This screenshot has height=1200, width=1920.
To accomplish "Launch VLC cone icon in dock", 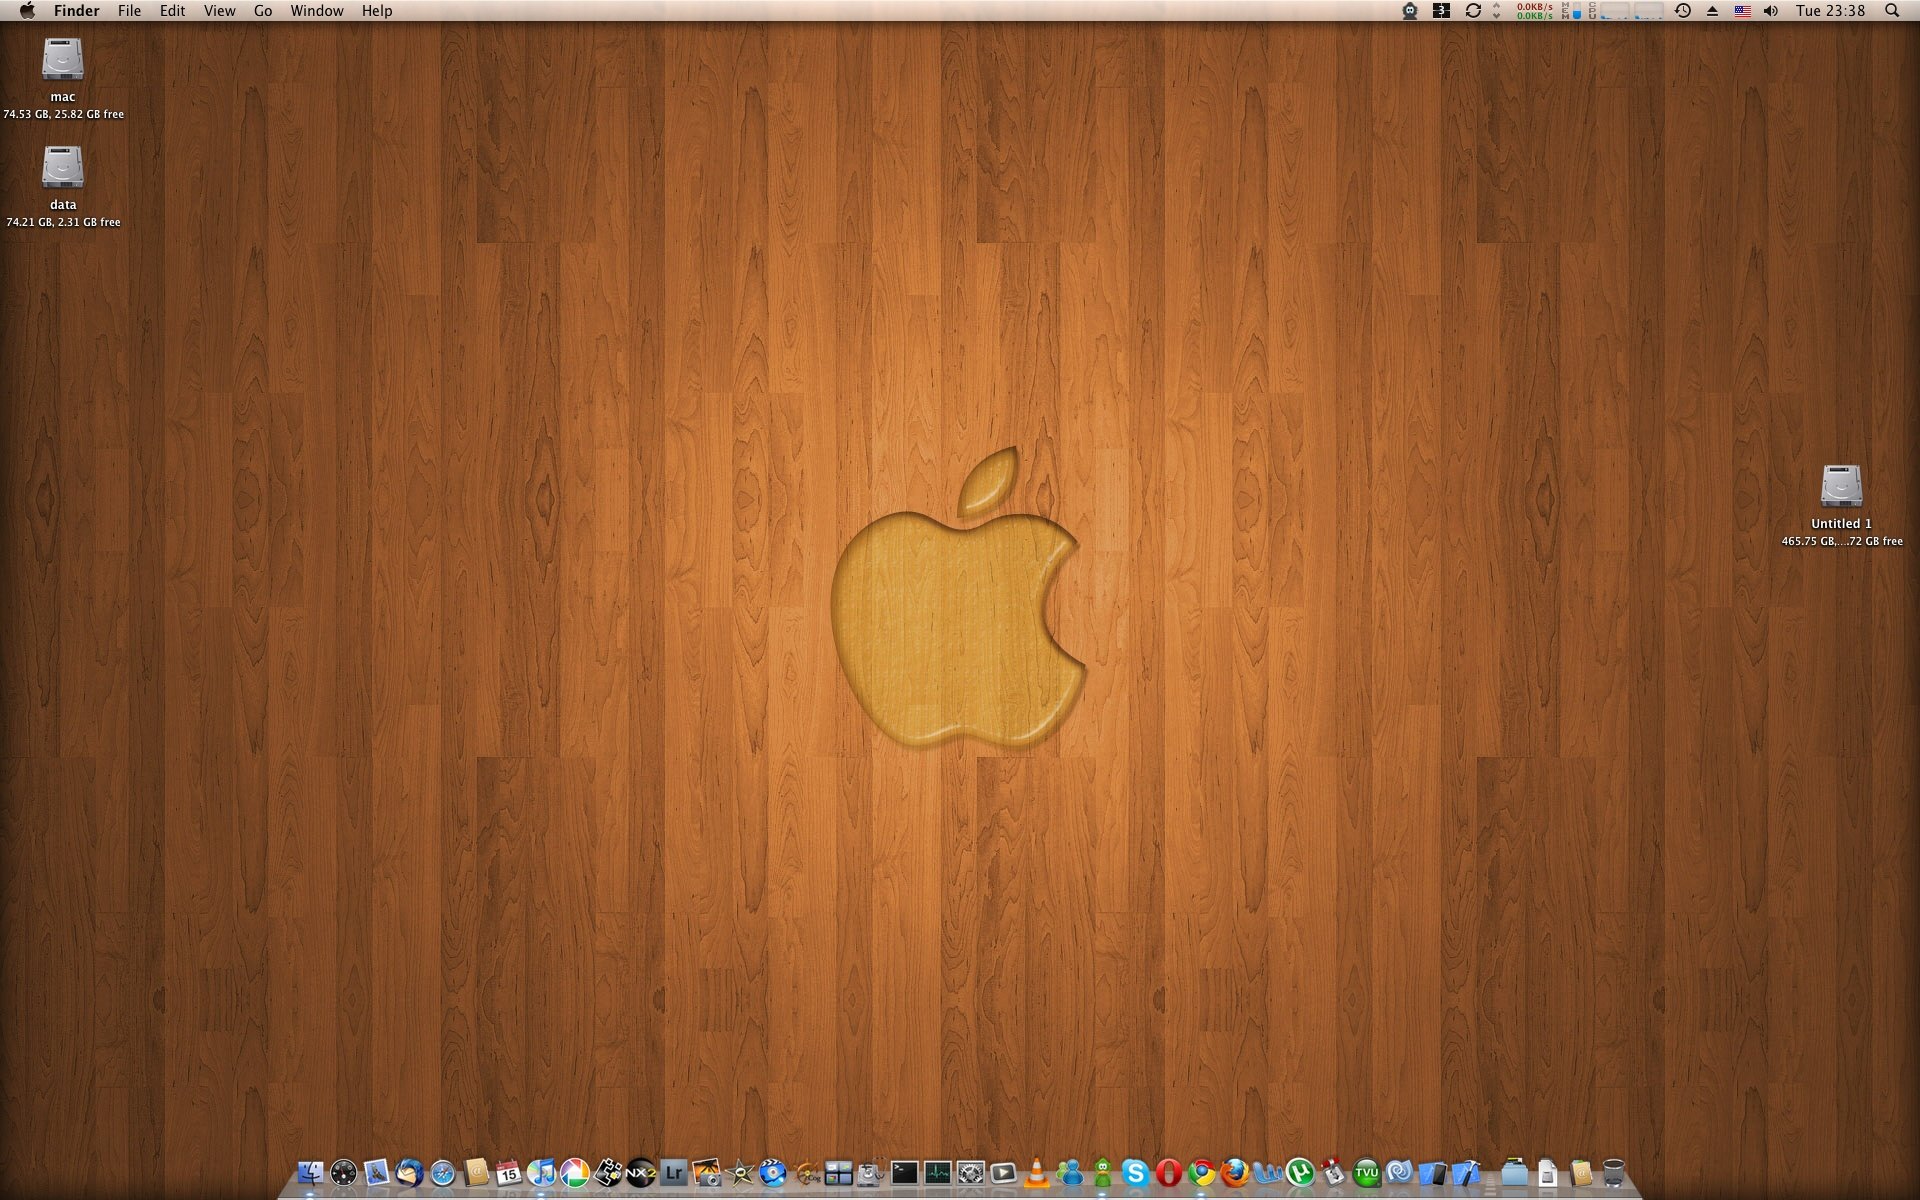I will click(1036, 1172).
